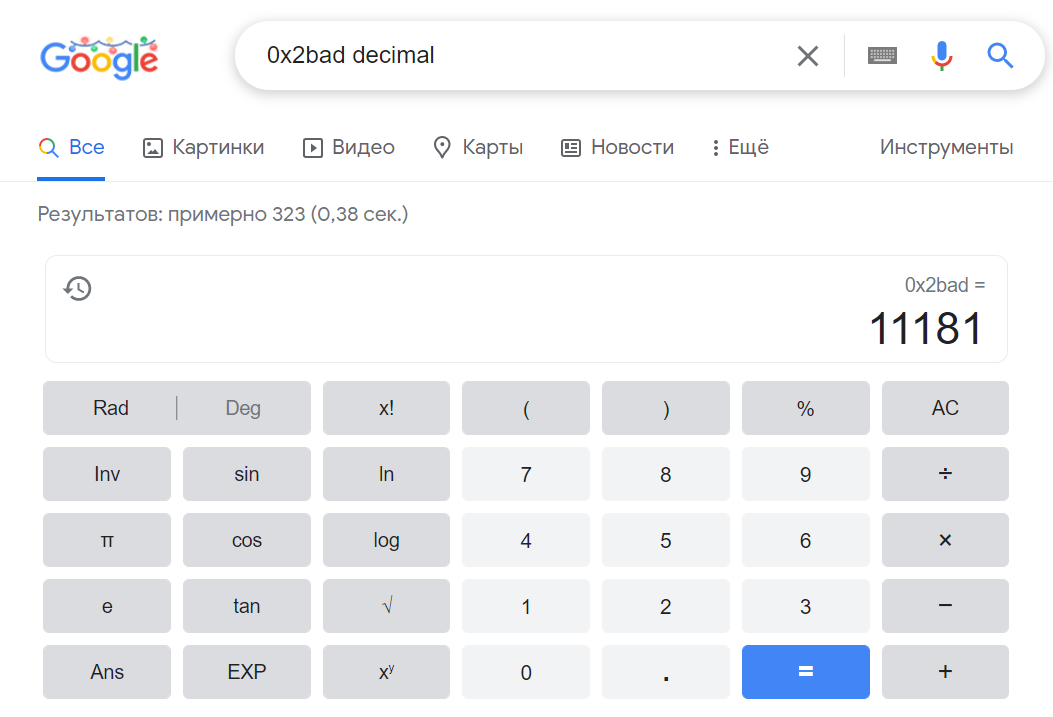Open the on-screen keyboard icon
The image size is (1053, 717).
882,56
